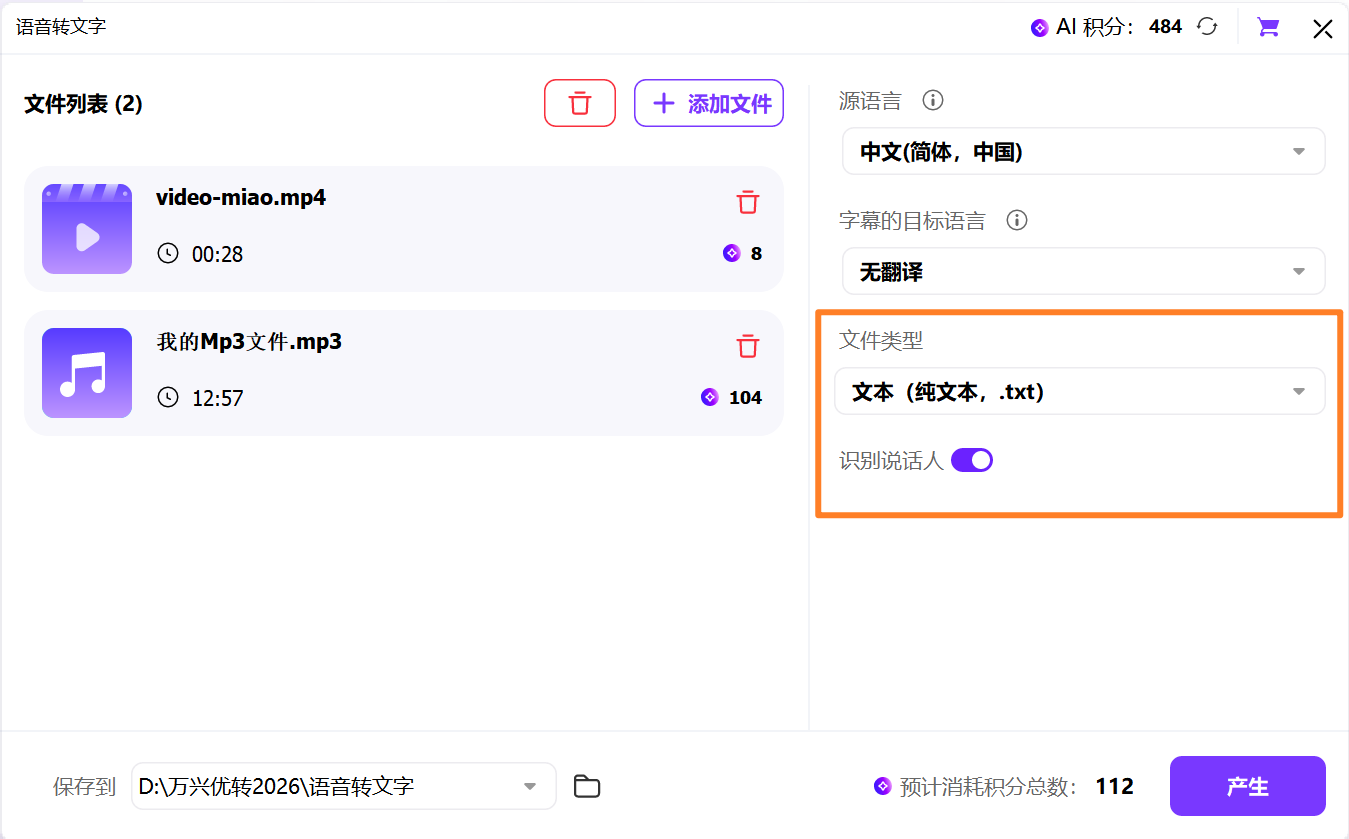Image resolution: width=1349 pixels, height=839 pixels.
Task: Click the red trash icon above the file list
Action: [580, 103]
